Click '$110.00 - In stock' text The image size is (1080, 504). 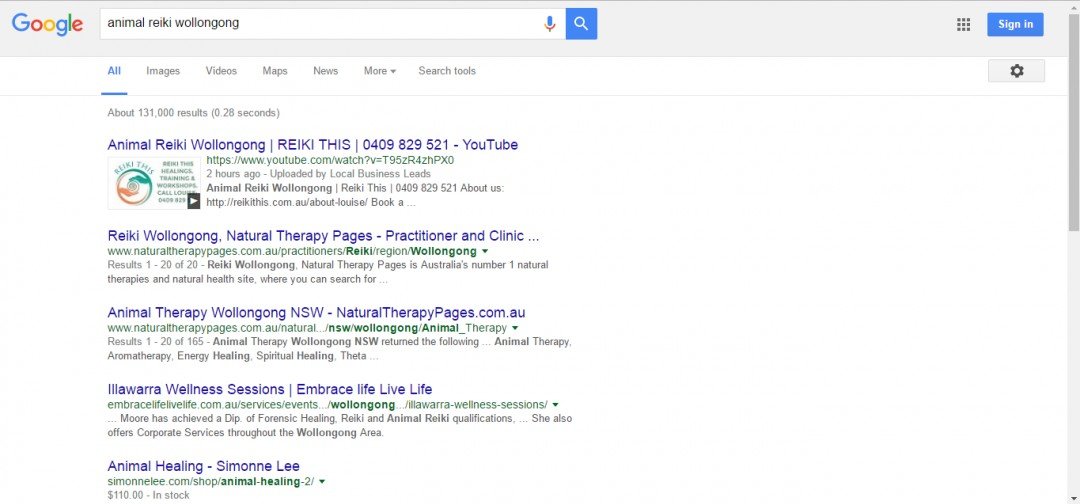click(148, 495)
